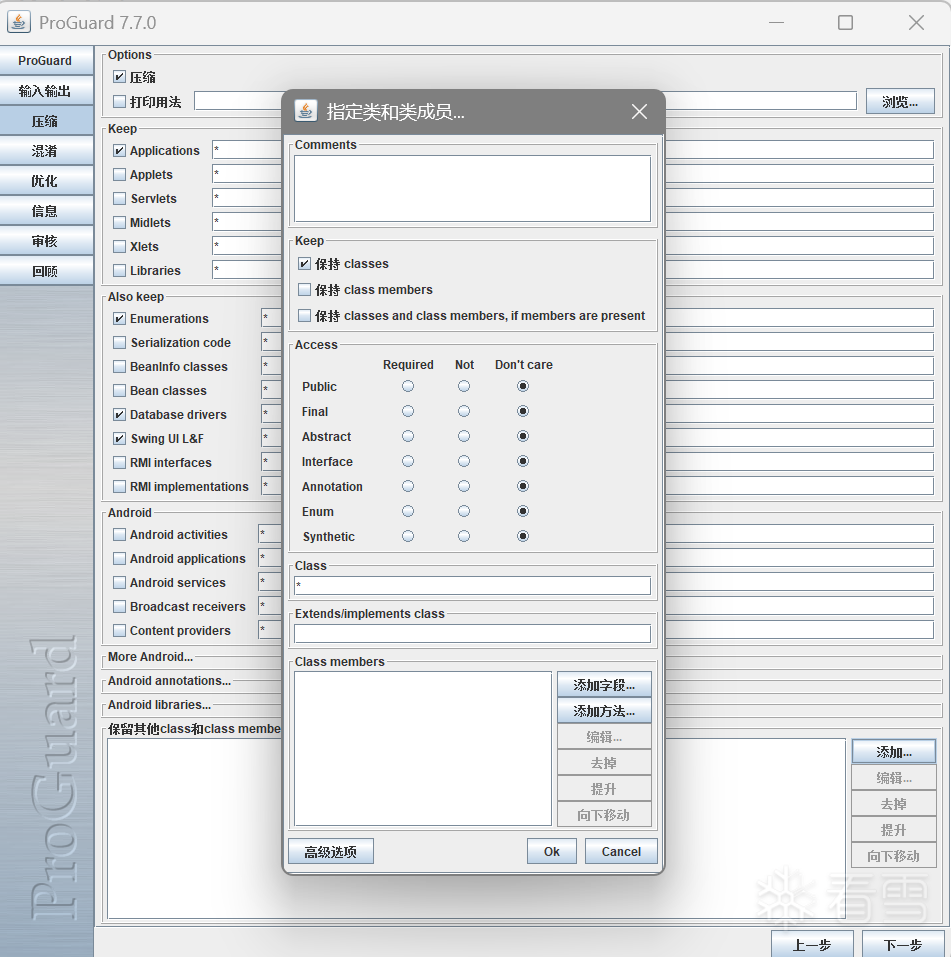Check Serialization code option
This screenshot has height=957, width=951.
pos(120,342)
